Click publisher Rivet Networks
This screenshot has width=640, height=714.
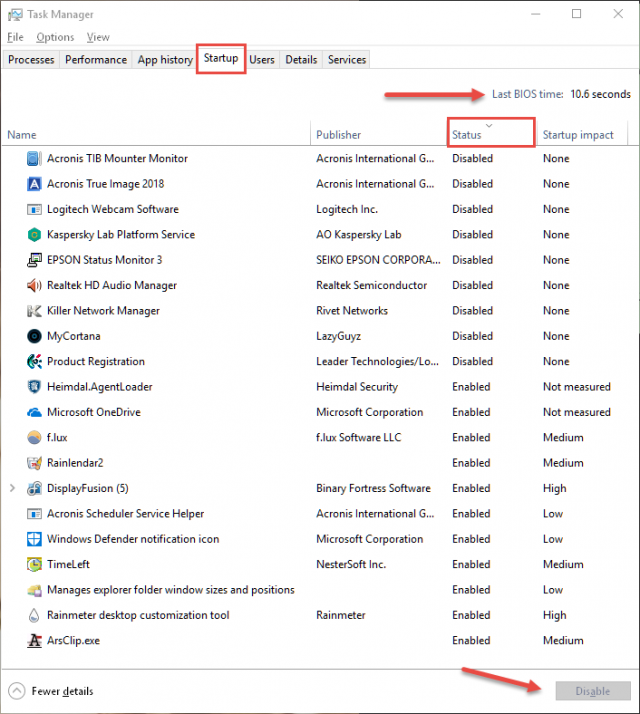click(352, 311)
